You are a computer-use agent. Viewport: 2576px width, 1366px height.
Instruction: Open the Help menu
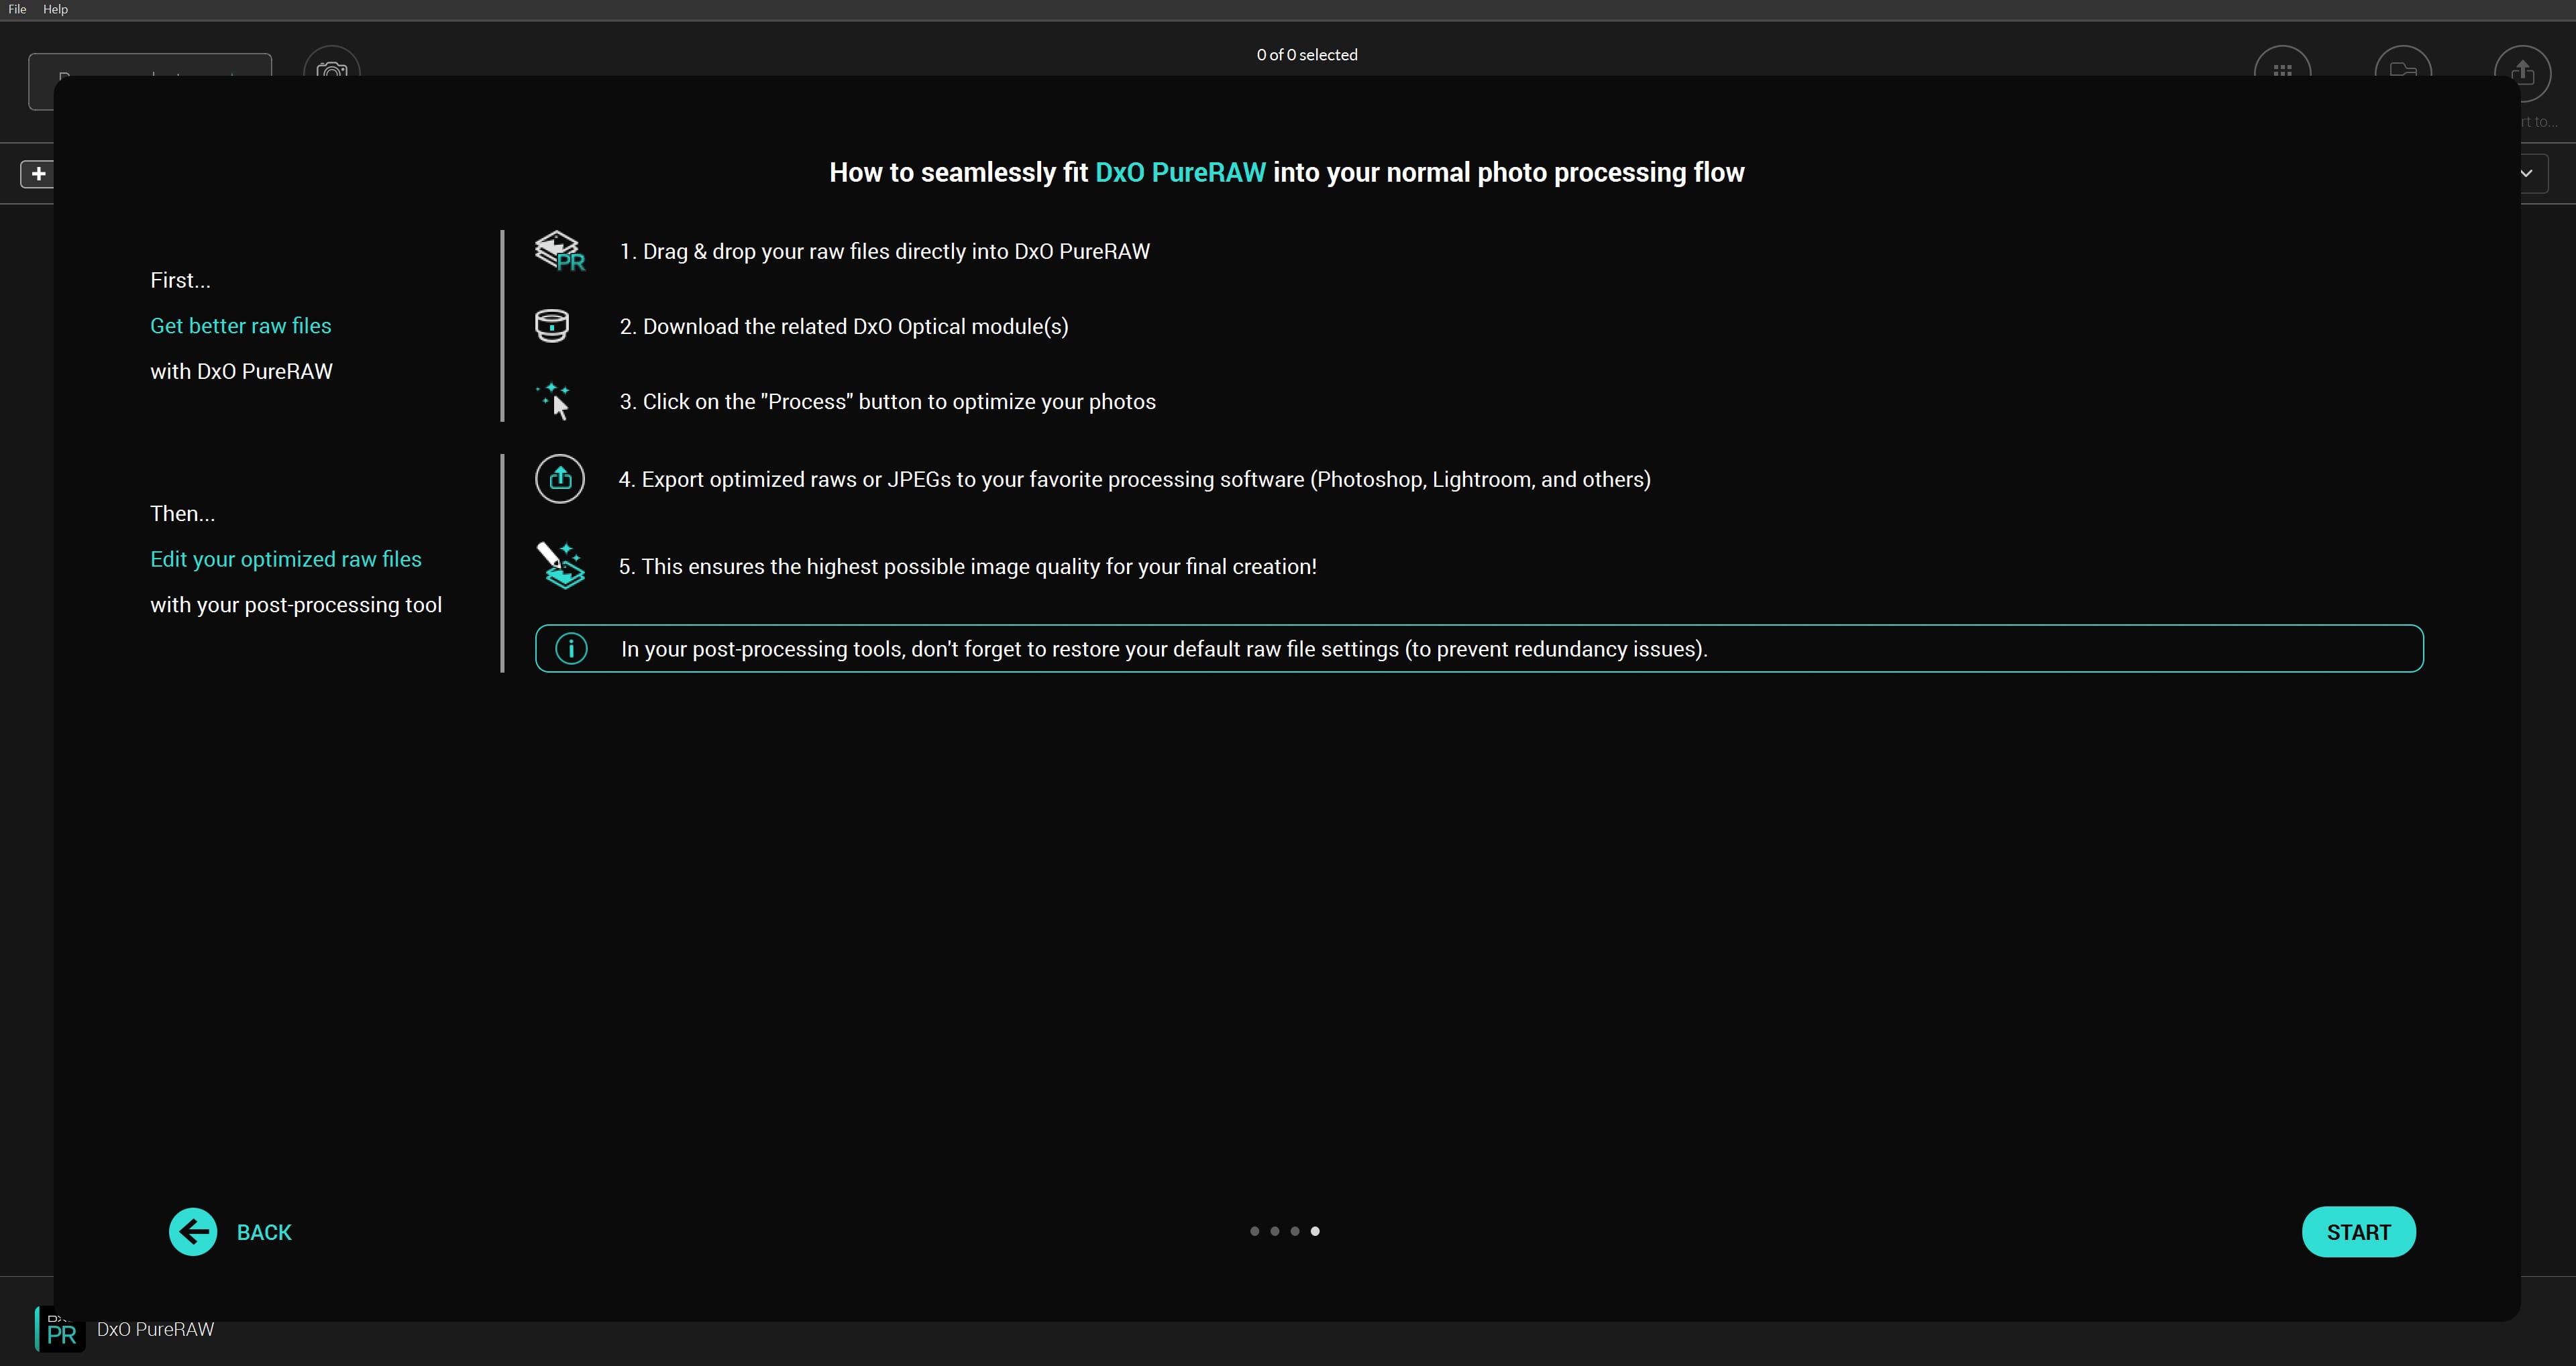tap(55, 9)
